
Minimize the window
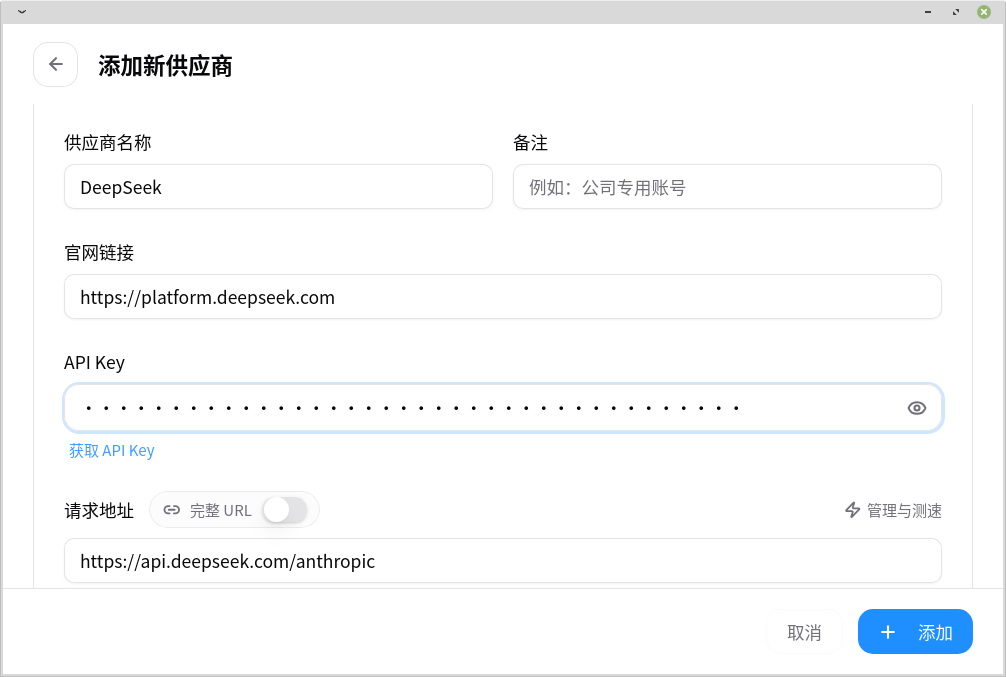tap(928, 12)
